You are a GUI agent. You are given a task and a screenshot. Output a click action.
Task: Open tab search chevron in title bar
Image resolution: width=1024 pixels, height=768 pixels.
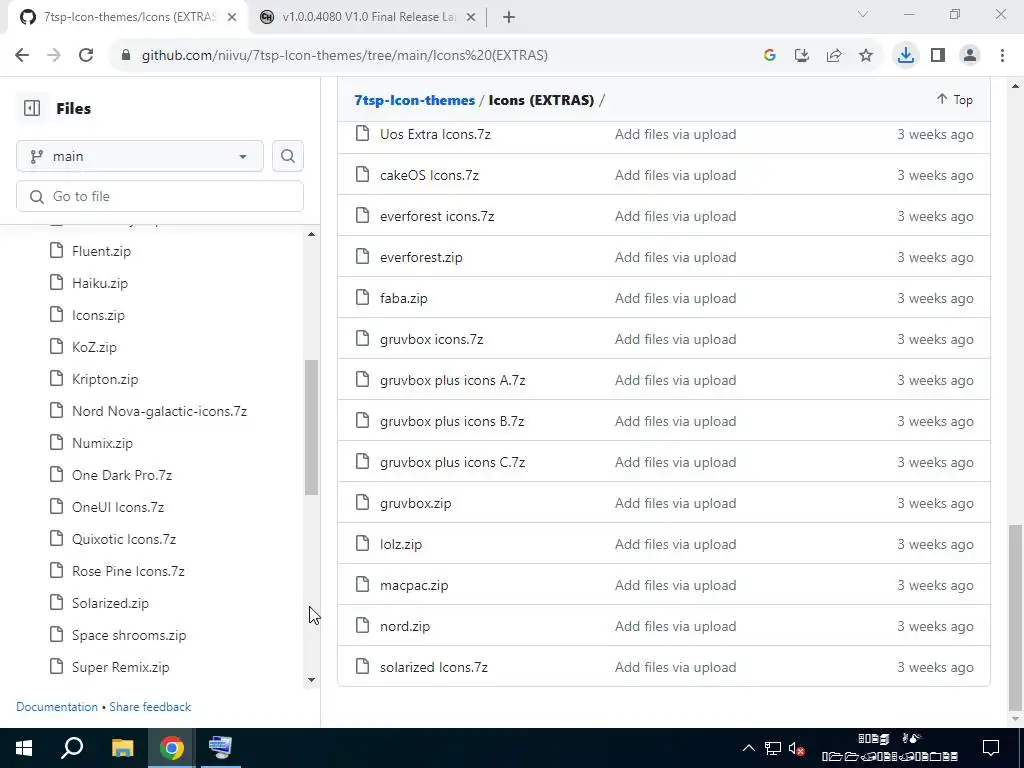[862, 14]
